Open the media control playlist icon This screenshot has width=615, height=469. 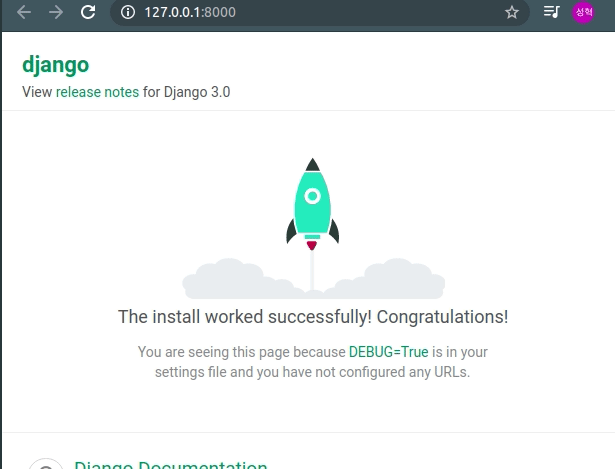(x=551, y=12)
